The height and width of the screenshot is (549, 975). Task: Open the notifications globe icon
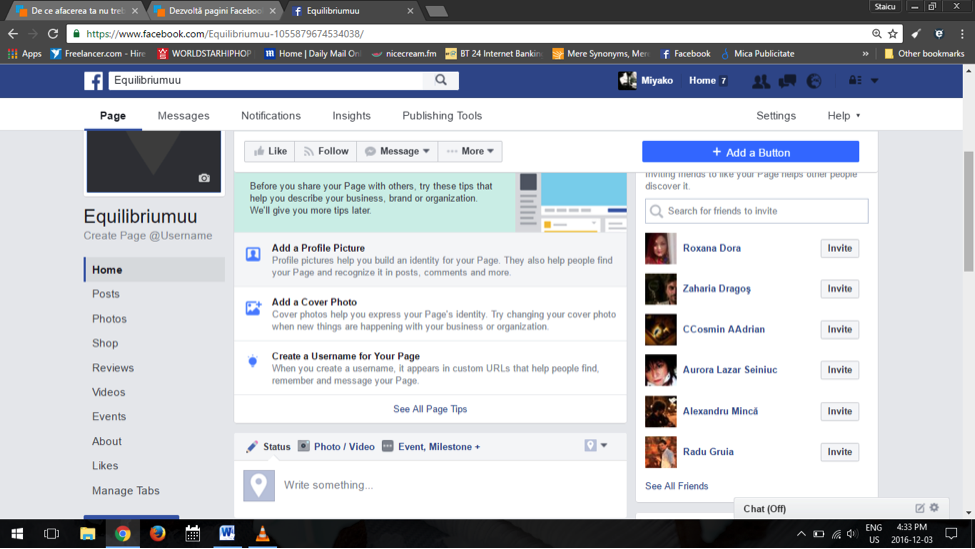(814, 81)
